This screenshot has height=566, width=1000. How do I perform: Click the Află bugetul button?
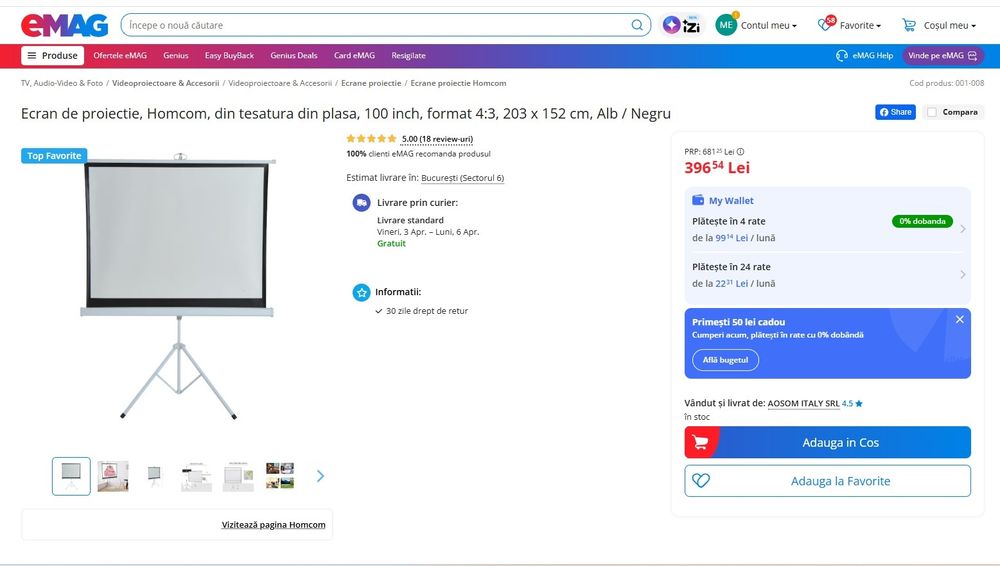[725, 360]
